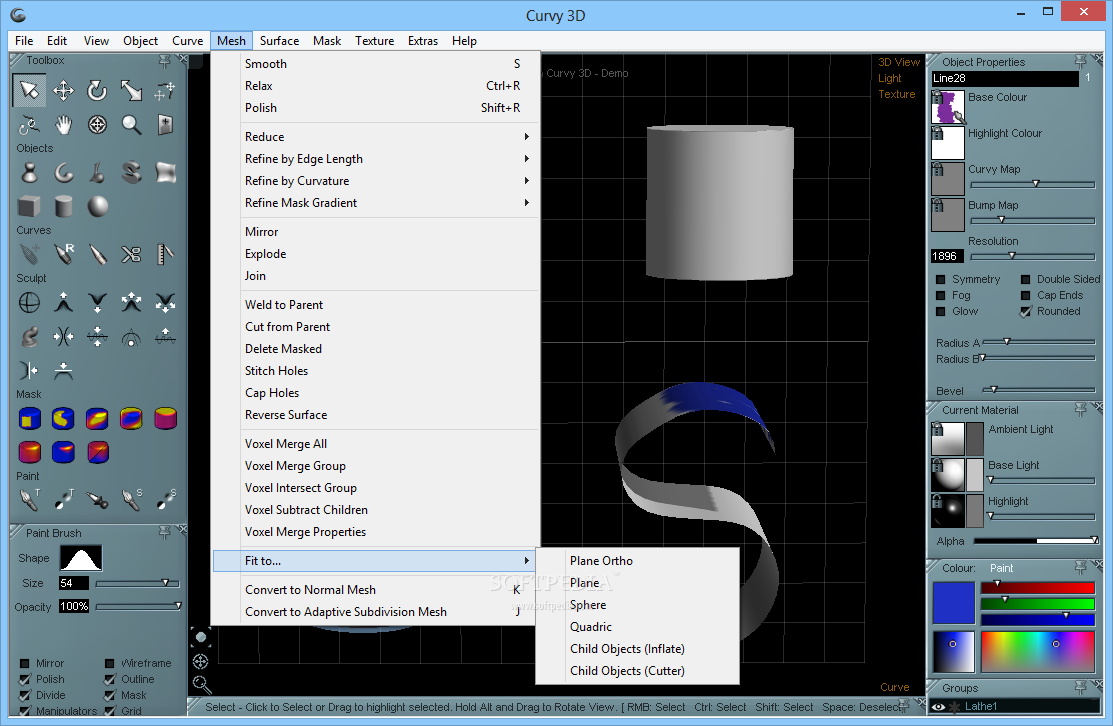Expand Refine by Edge Length submenu

tap(376, 158)
